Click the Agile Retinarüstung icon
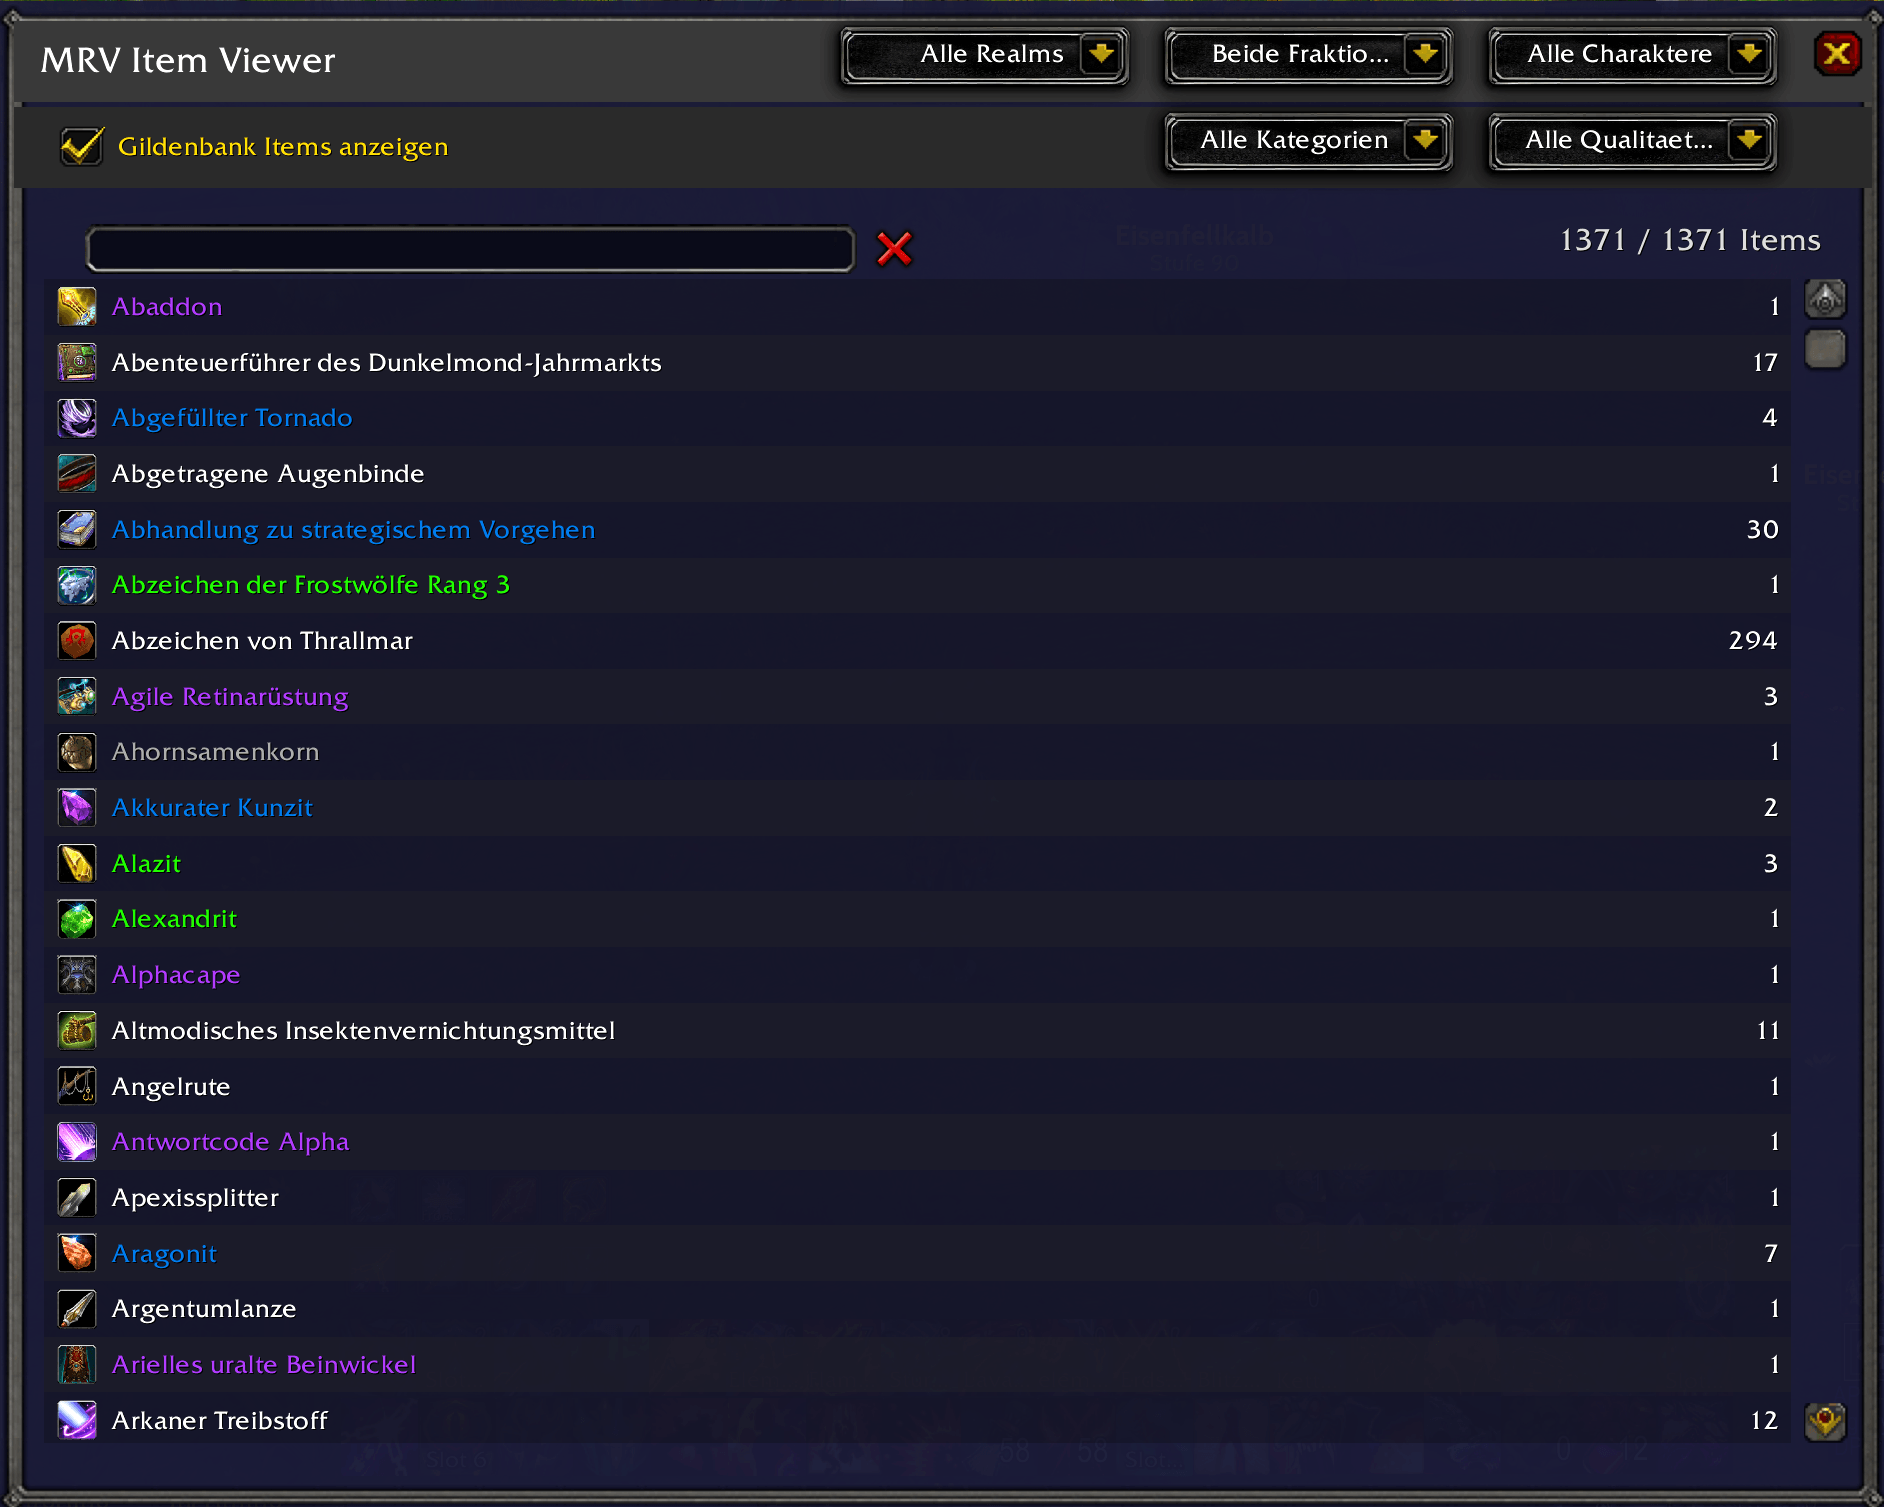This screenshot has width=1884, height=1507. pos(77,697)
